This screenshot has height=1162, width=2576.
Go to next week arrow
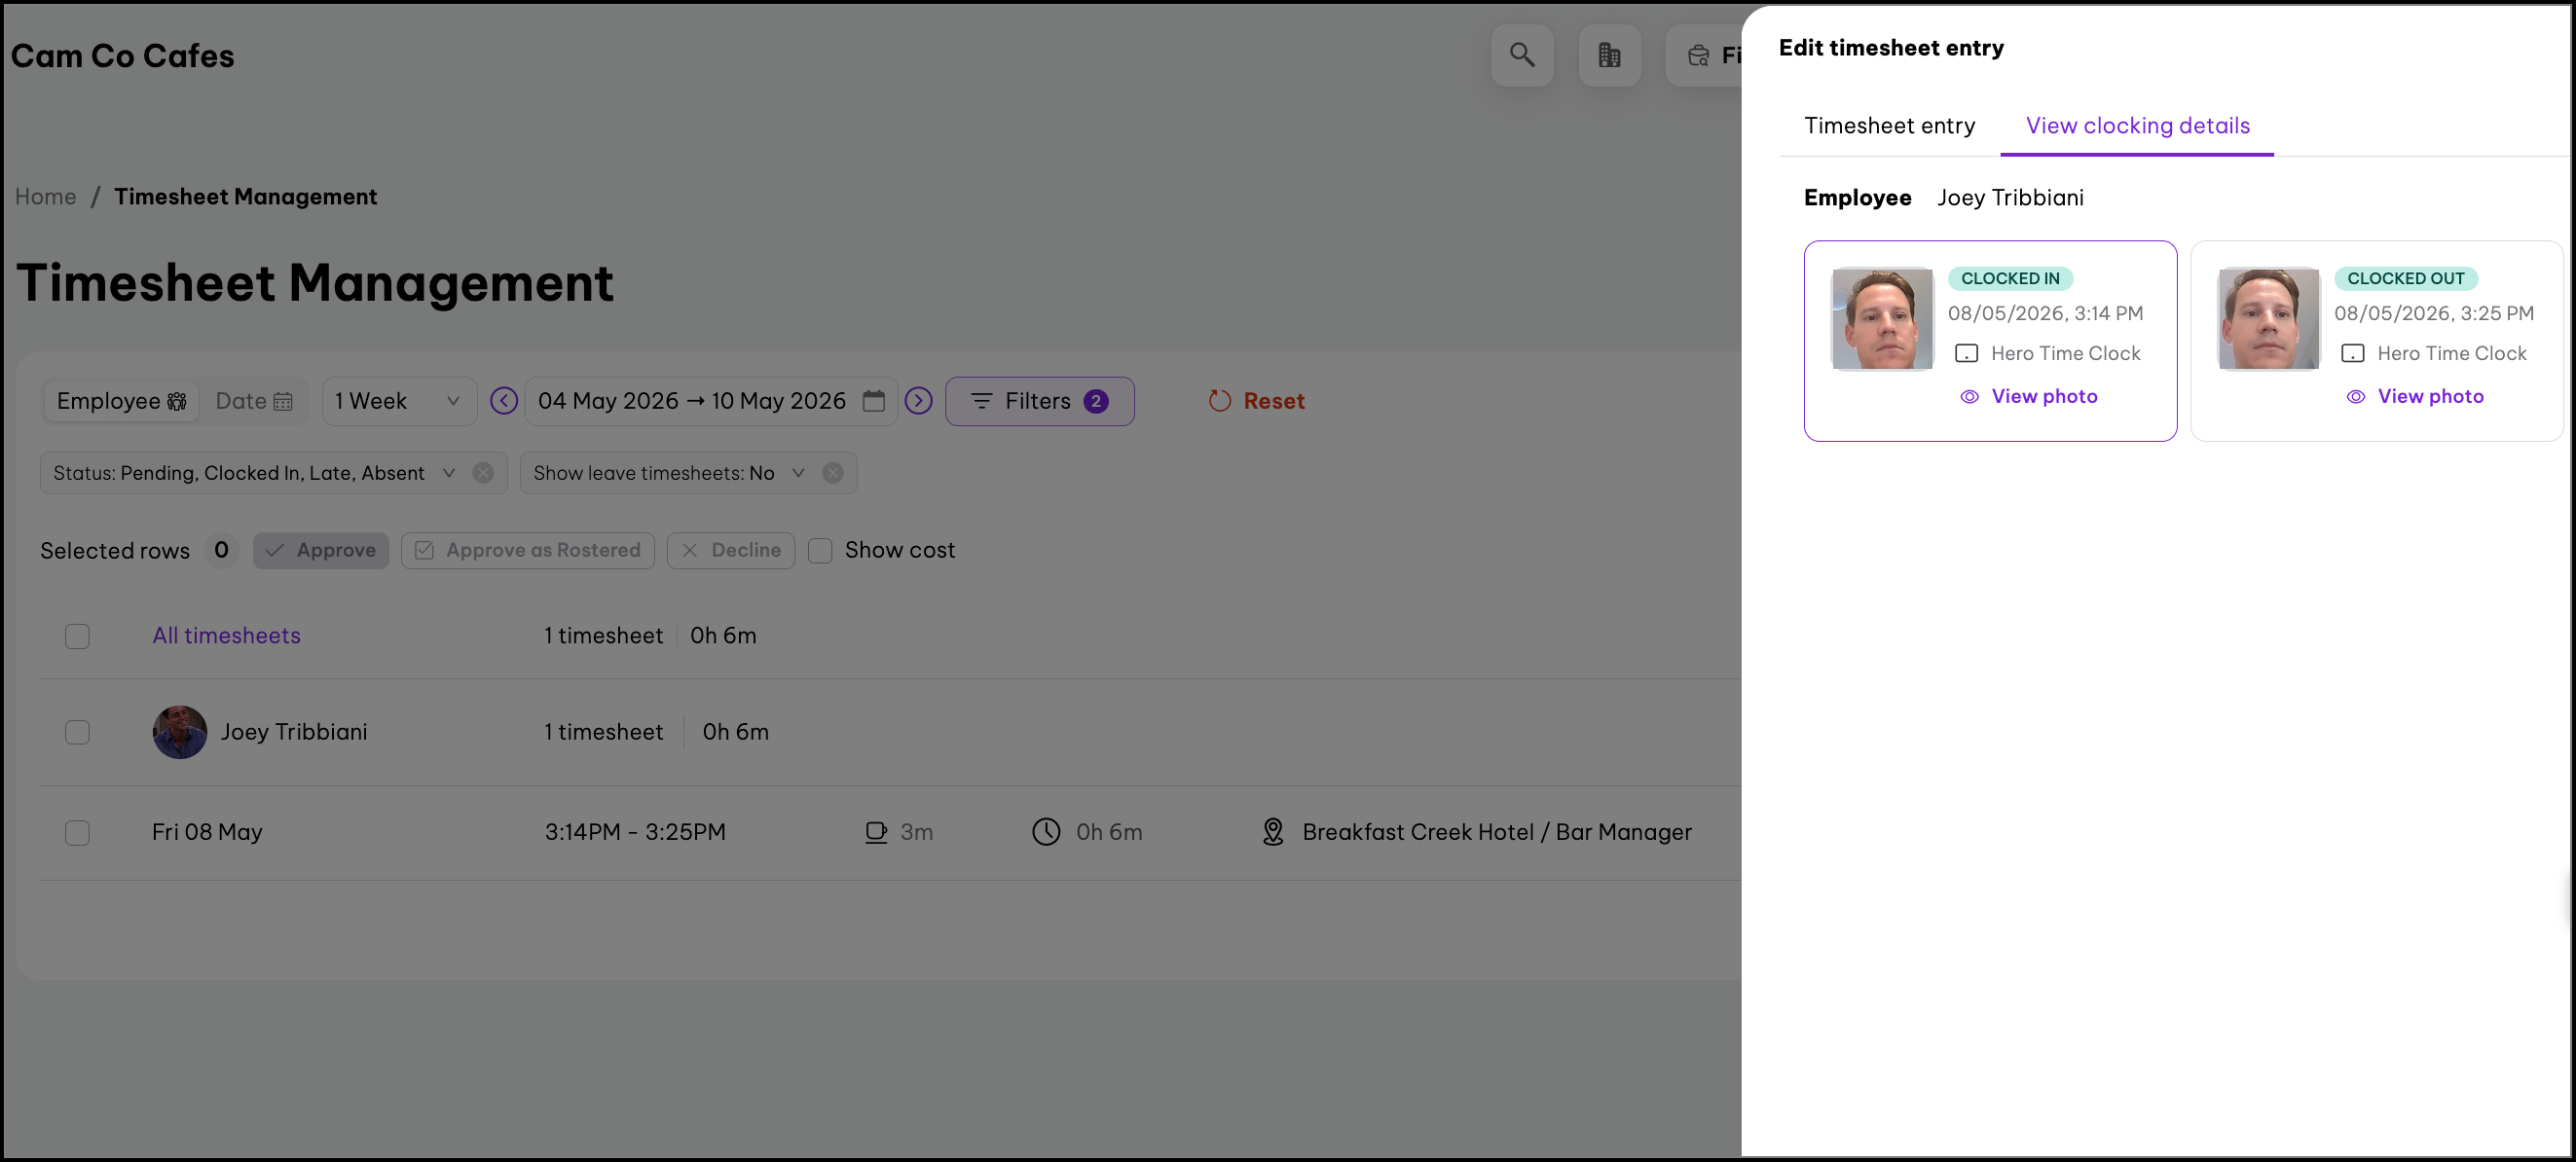point(918,401)
